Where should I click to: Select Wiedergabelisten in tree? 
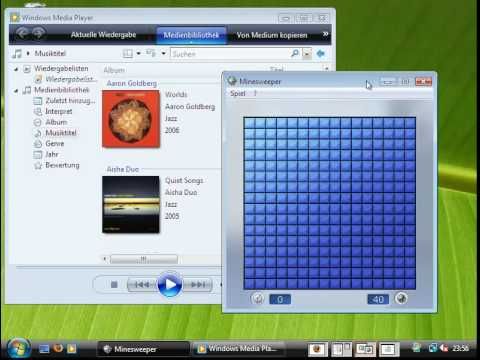[x=61, y=68]
